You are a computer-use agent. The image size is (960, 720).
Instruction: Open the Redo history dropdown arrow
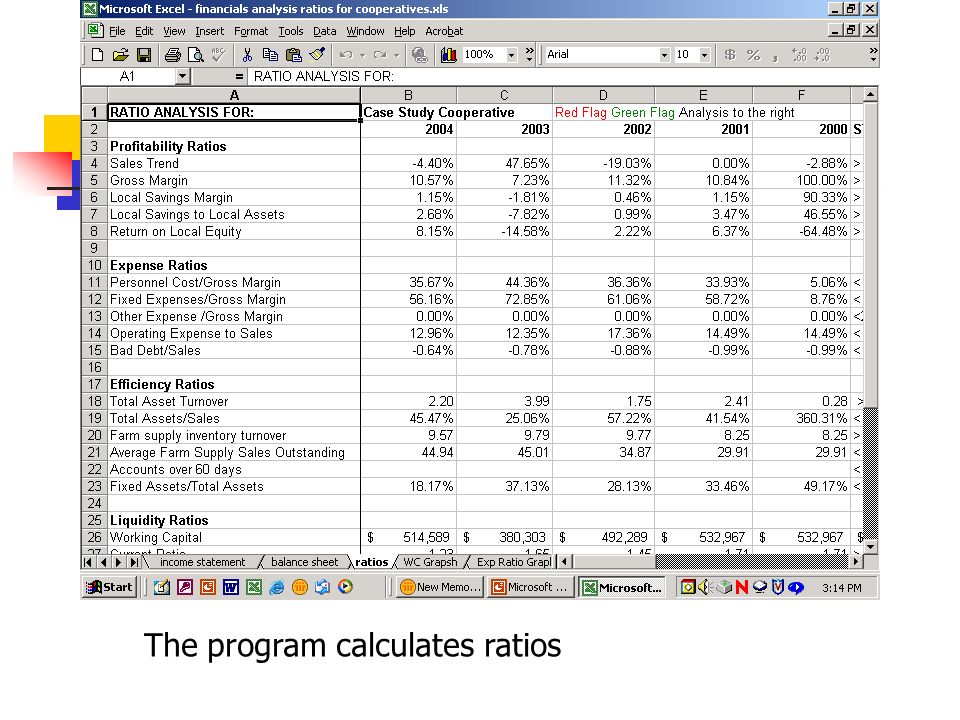(x=397, y=55)
